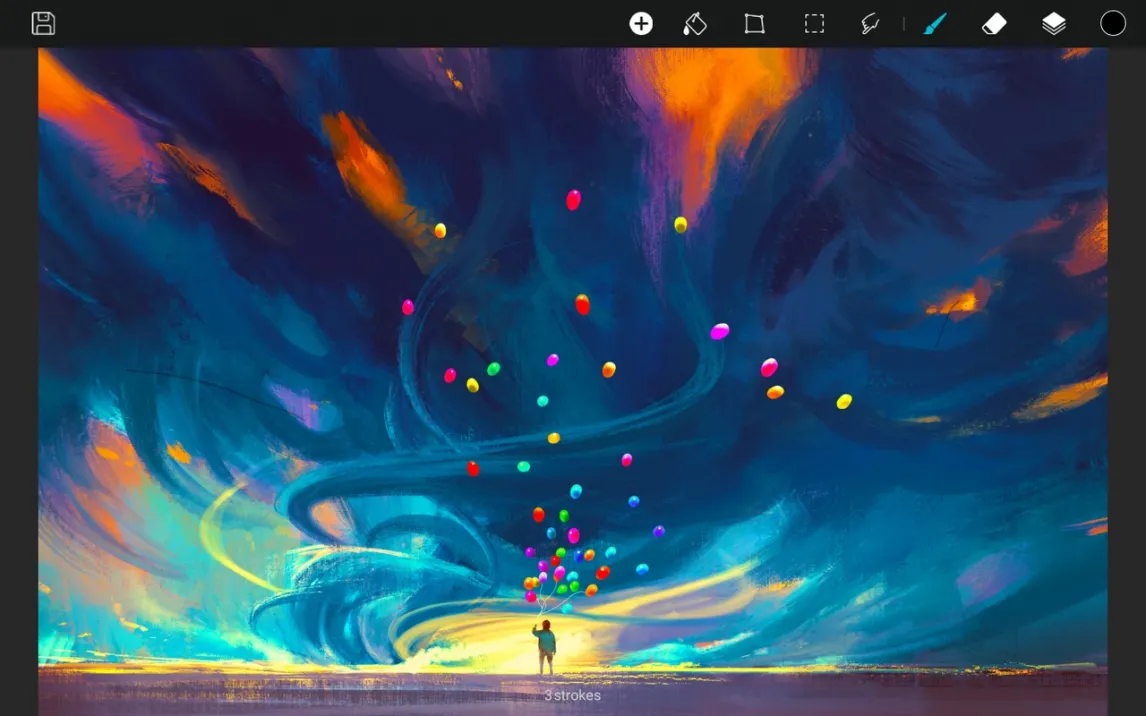Click the large magenta balloon right of center

point(720,331)
